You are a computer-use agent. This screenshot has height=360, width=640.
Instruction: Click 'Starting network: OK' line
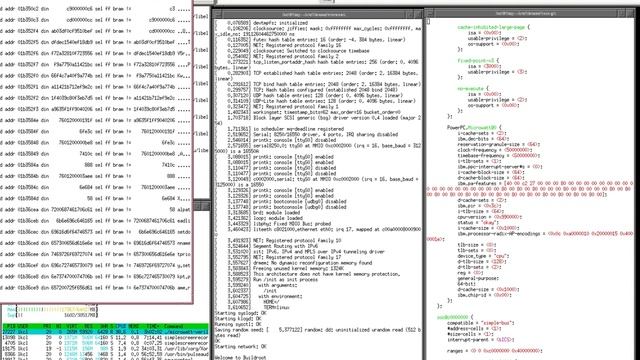240,347
